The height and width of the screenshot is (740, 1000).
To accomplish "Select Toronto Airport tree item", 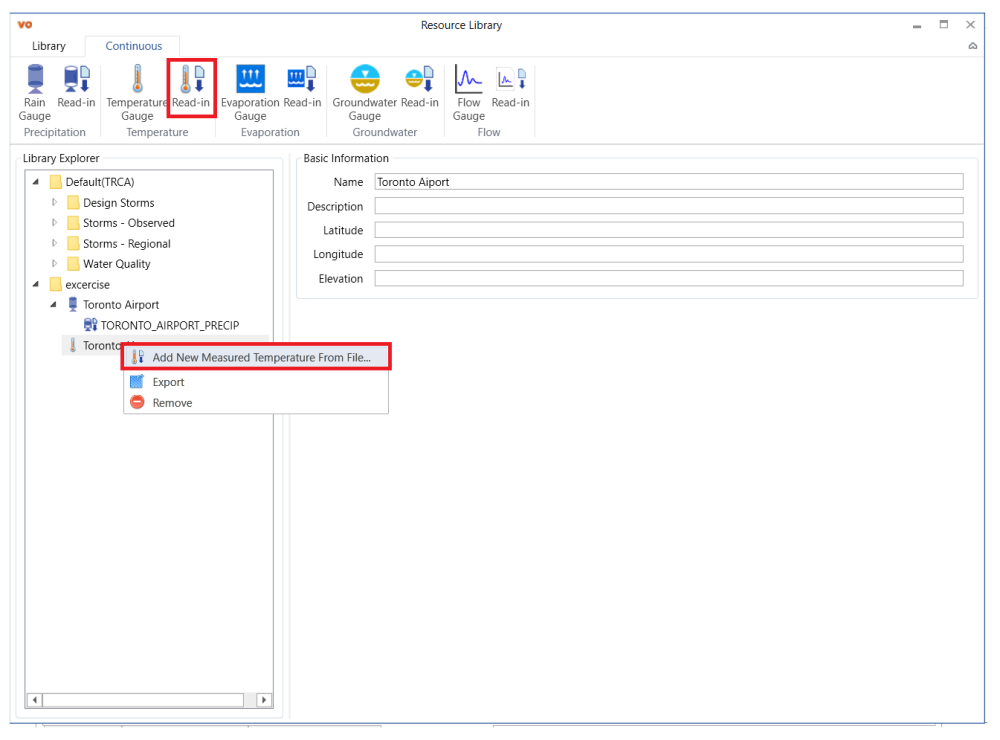I will (x=121, y=304).
